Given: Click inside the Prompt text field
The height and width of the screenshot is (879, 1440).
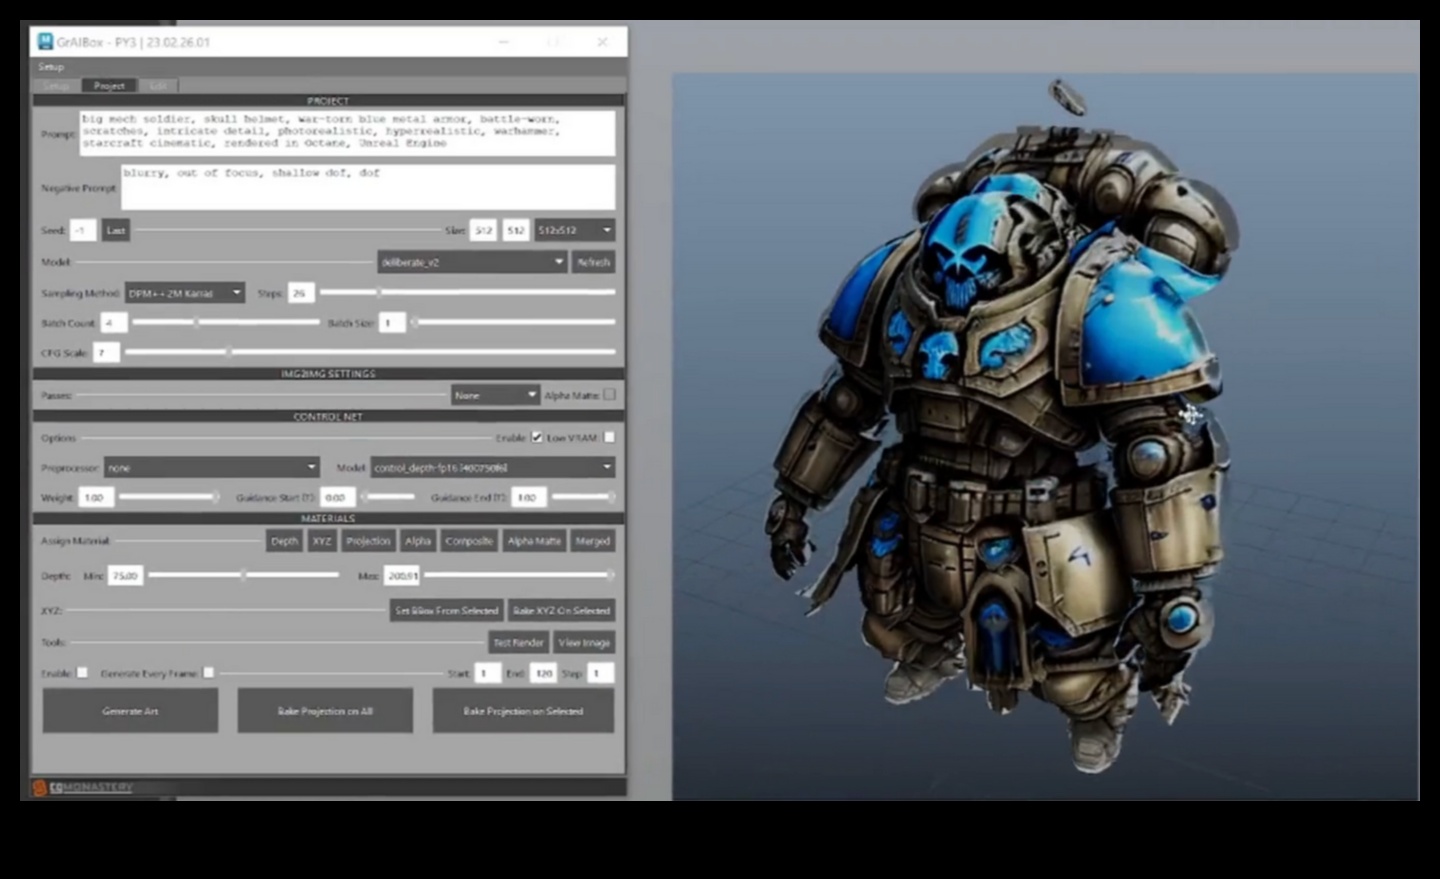Looking at the screenshot, I should tap(350, 132).
